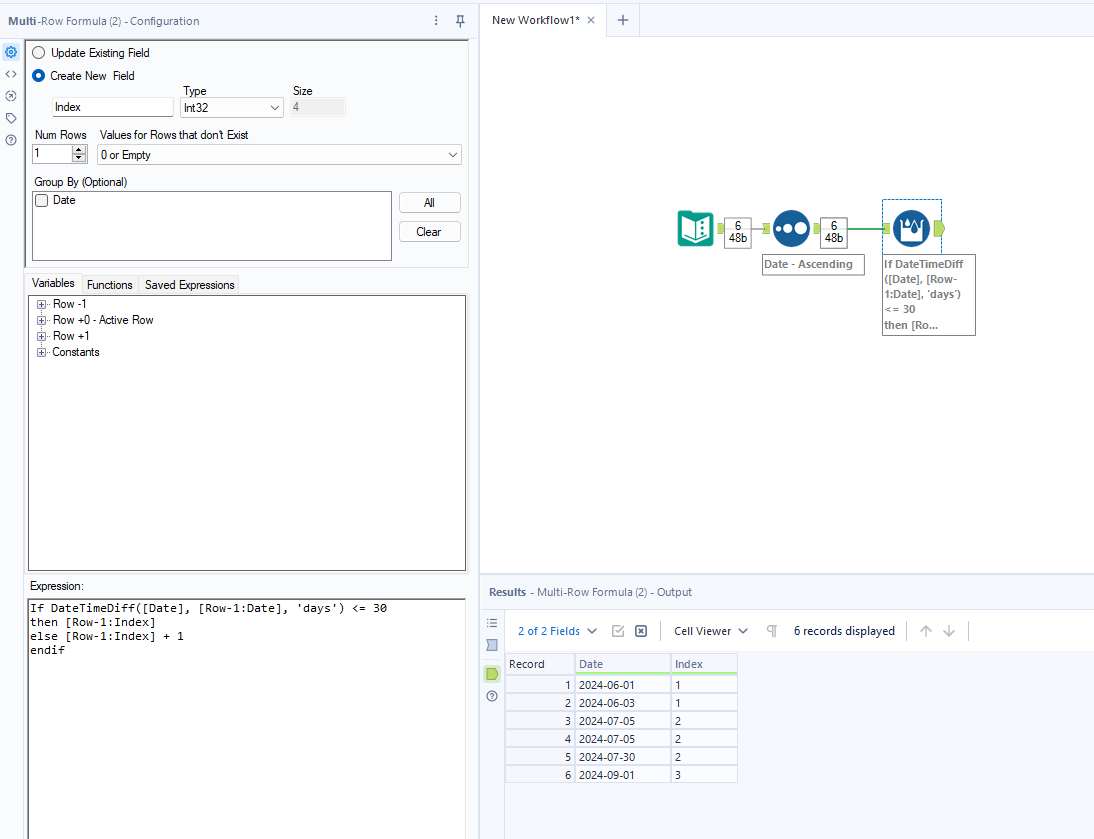Select the Update Existing Field option

coord(39,53)
